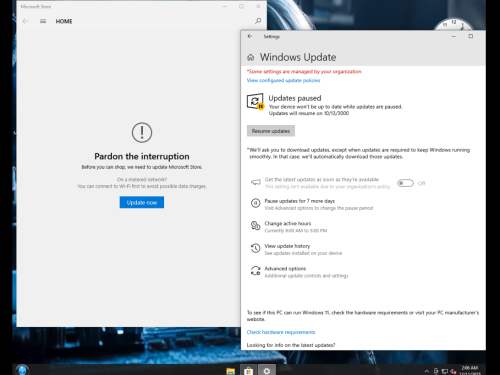Image resolution: width=500 pixels, height=375 pixels.
Task: Click the update history clock icon
Action: coord(256,248)
